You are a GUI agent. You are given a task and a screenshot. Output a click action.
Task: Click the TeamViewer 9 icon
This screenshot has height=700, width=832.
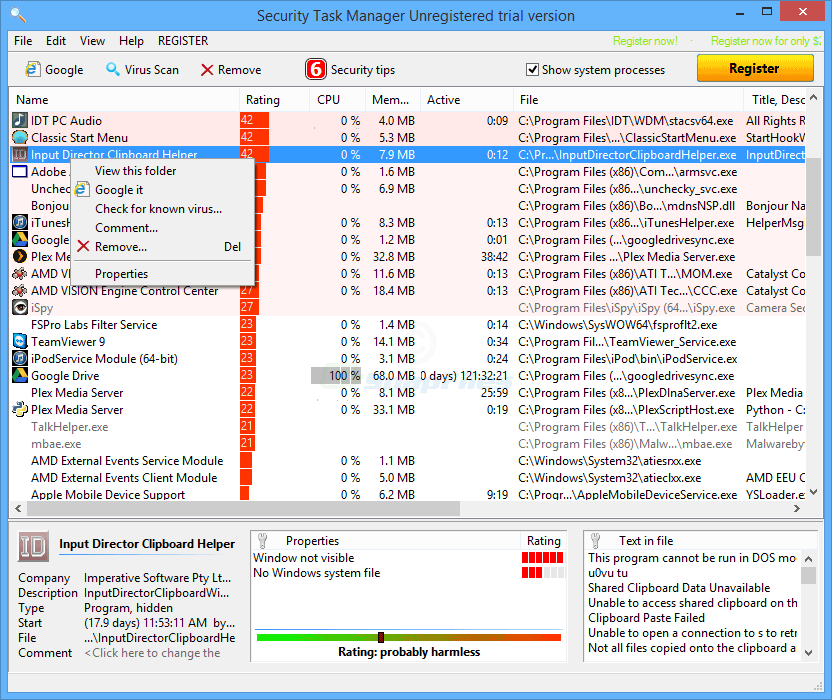click(20, 341)
